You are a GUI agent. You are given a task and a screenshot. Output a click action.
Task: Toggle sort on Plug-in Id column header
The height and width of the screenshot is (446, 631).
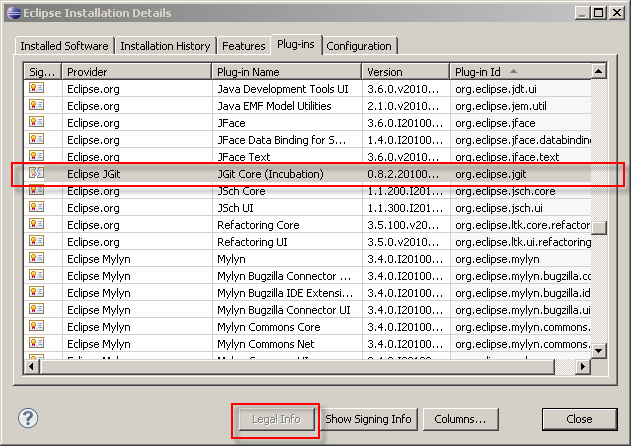521,72
